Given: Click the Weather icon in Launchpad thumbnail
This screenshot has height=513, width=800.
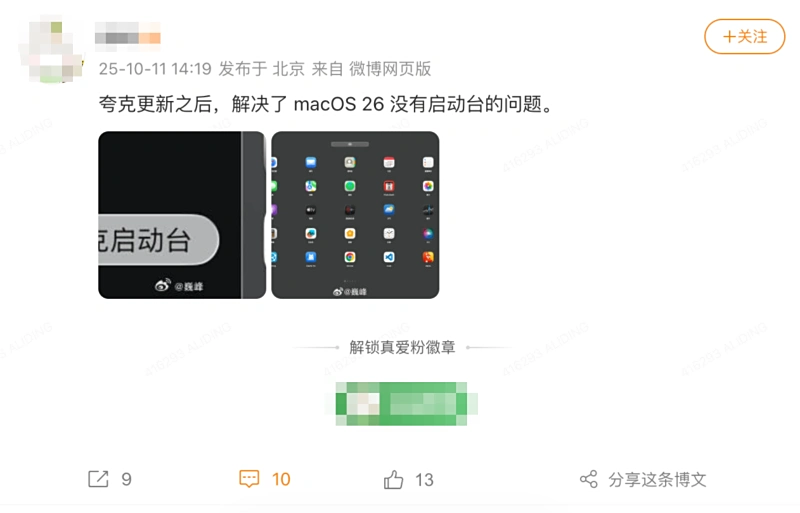Looking at the screenshot, I should (x=389, y=209).
